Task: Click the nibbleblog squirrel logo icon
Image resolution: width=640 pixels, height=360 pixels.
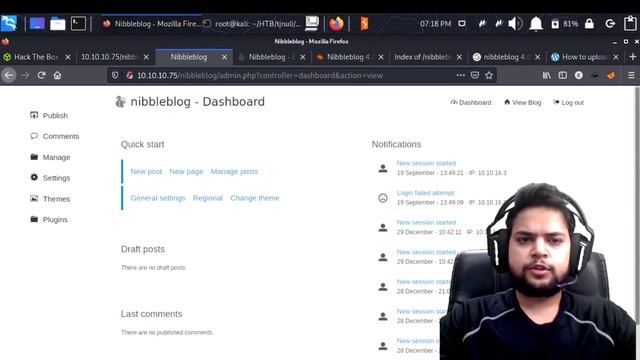Action: (120, 102)
